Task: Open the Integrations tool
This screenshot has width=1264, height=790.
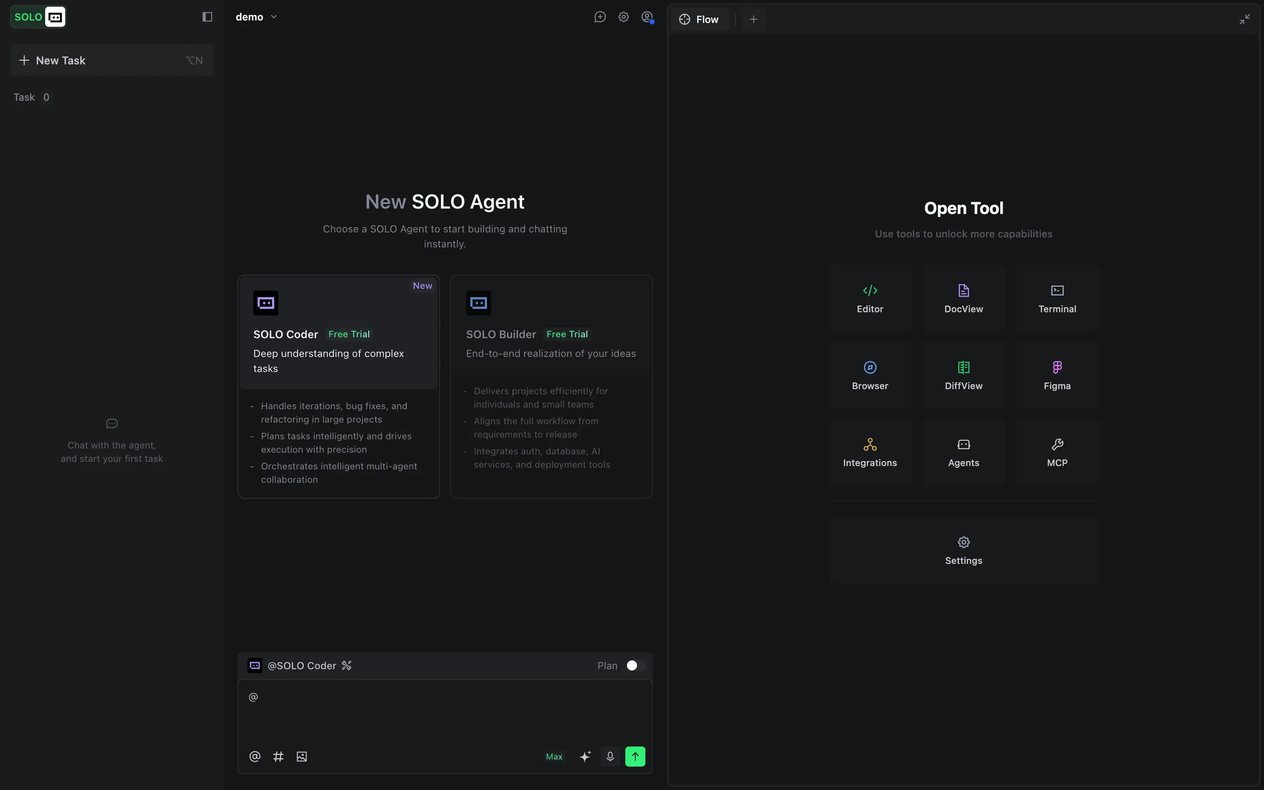Action: tap(869, 451)
